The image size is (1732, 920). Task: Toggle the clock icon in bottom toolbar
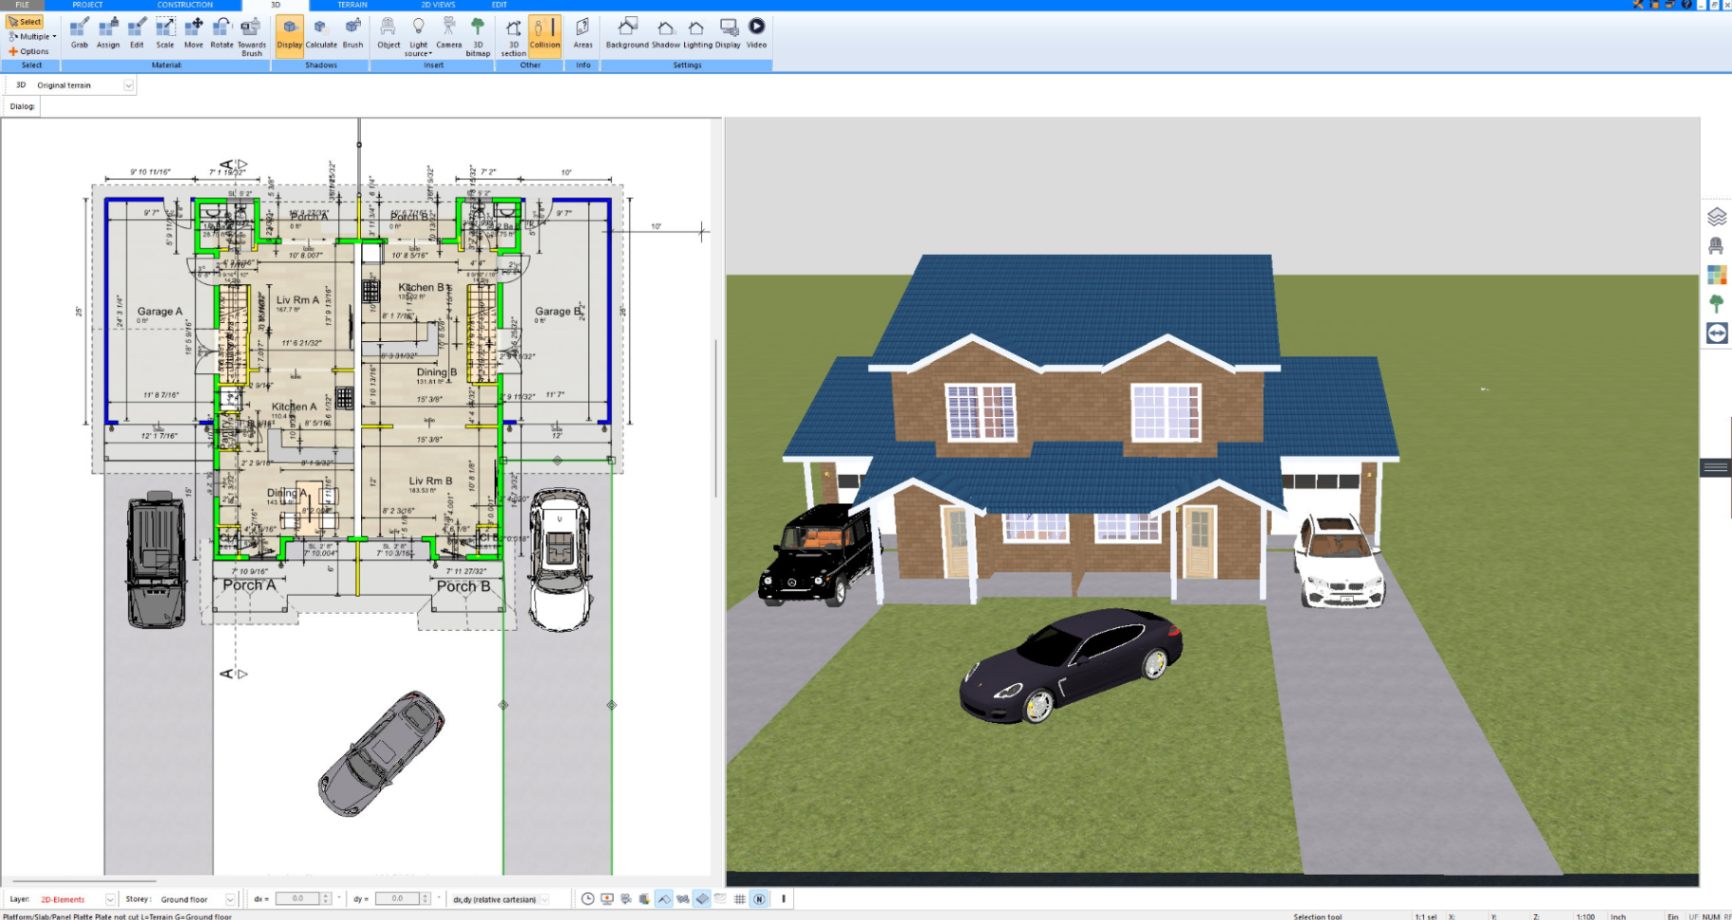coord(588,899)
